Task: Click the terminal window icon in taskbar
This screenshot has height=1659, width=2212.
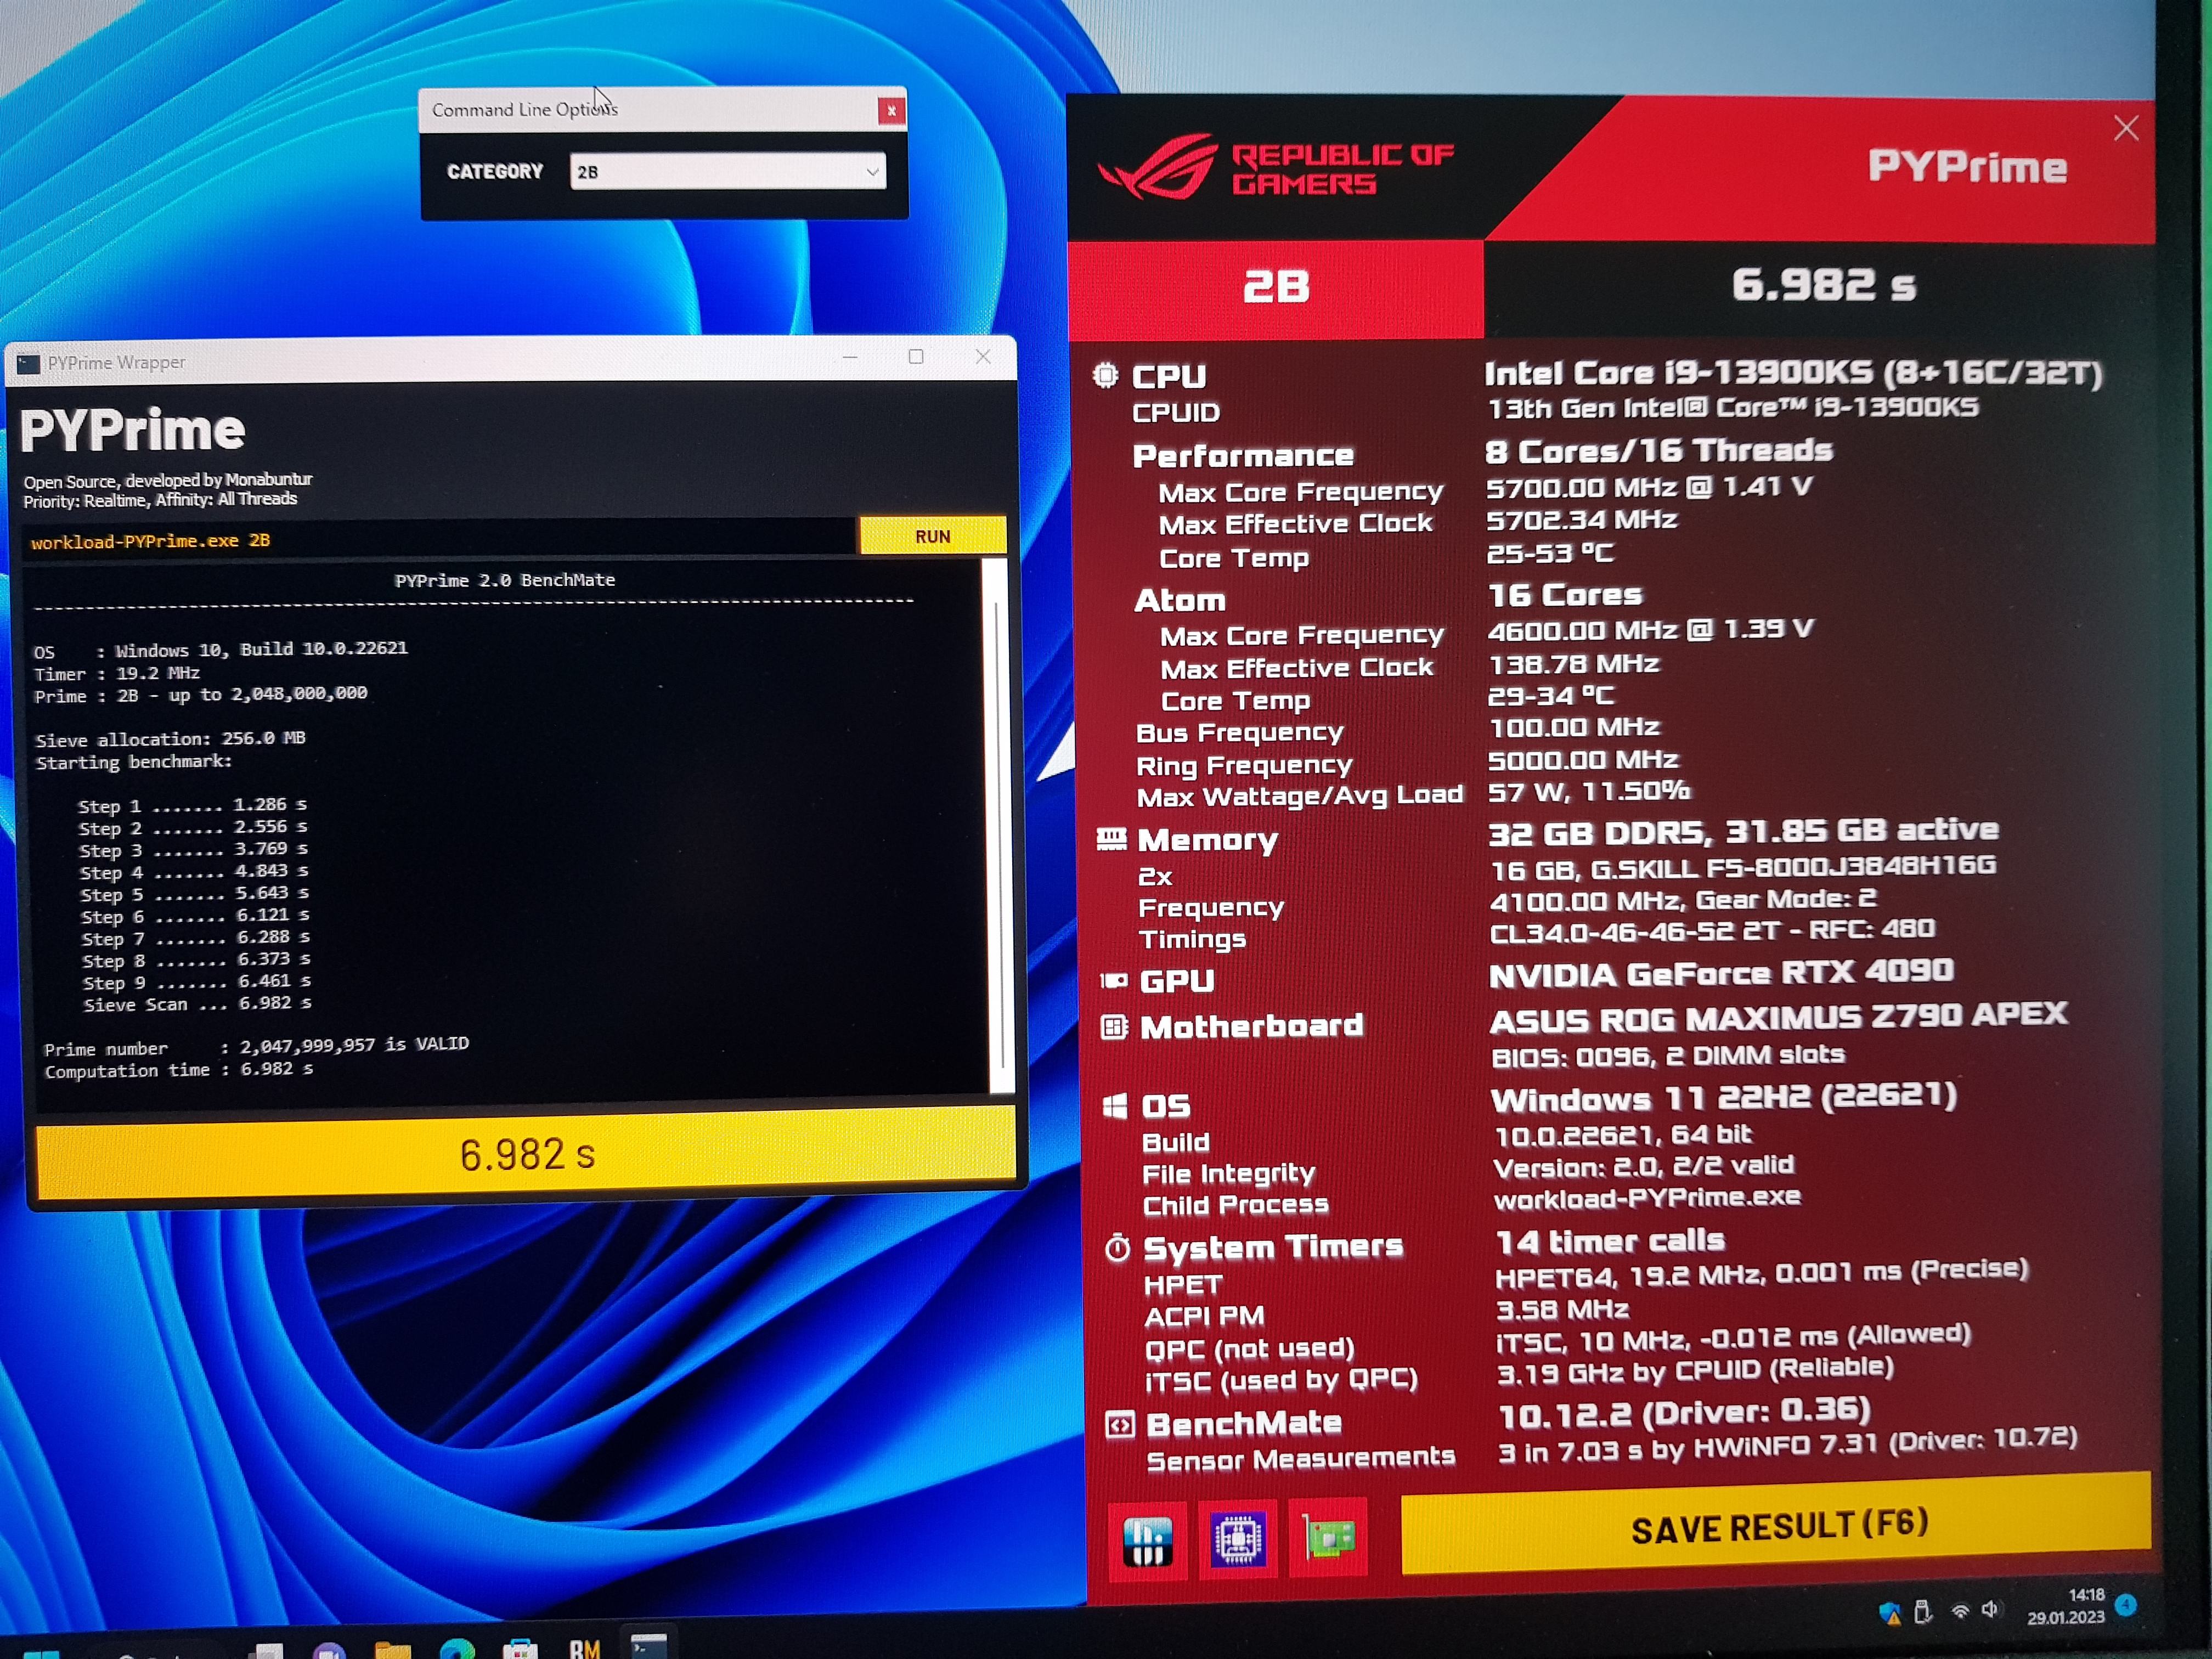Action: (648, 1646)
